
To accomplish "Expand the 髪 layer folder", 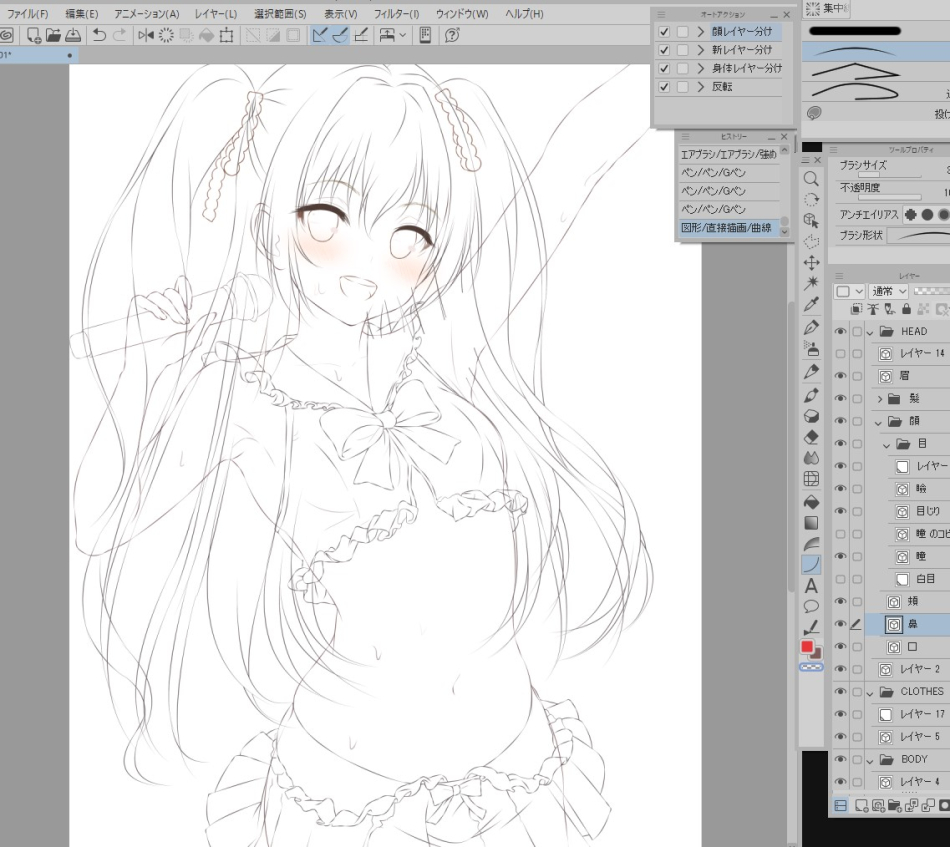I will tap(880, 399).
